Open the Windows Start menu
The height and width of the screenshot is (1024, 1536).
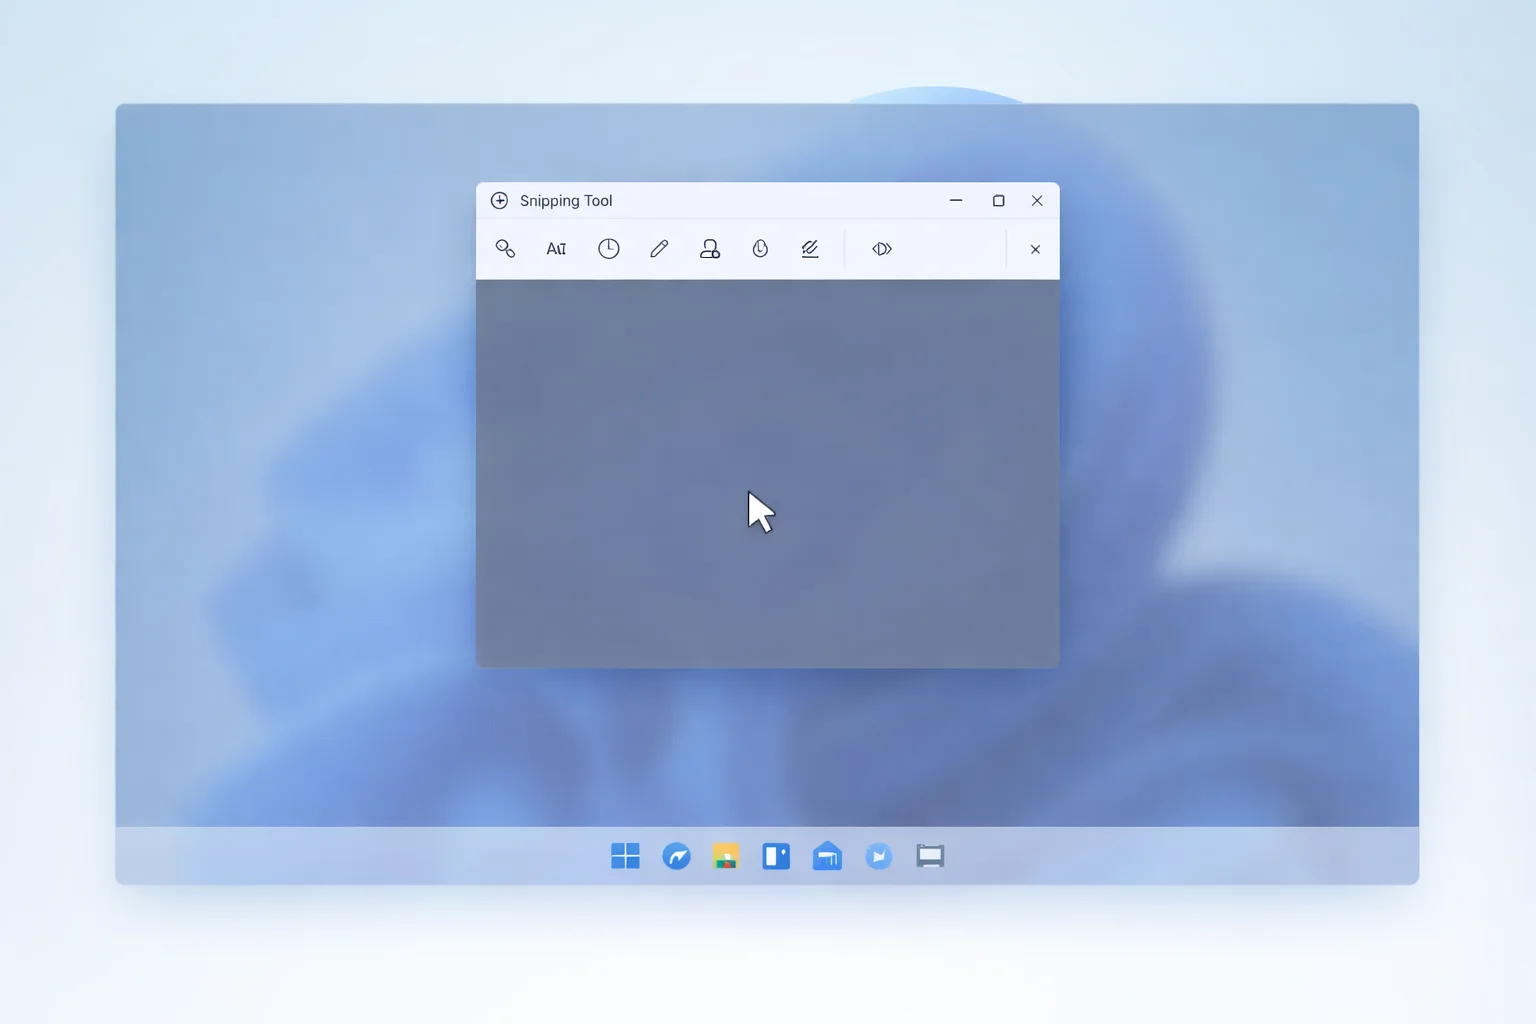coord(626,856)
